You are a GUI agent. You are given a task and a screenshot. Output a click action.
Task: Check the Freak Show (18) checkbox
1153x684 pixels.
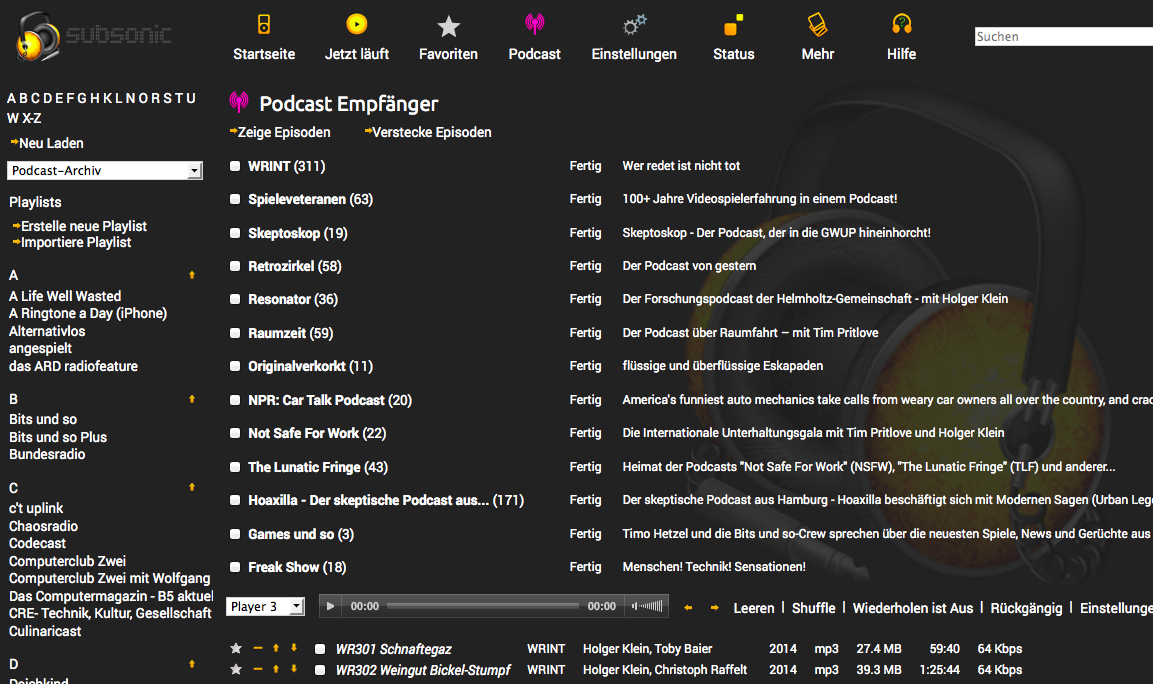pyautogui.click(x=235, y=567)
